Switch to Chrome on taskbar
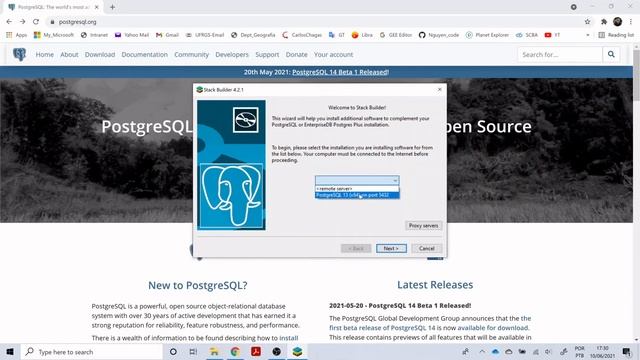Screen dimensions: 640x360 tap(235, 352)
